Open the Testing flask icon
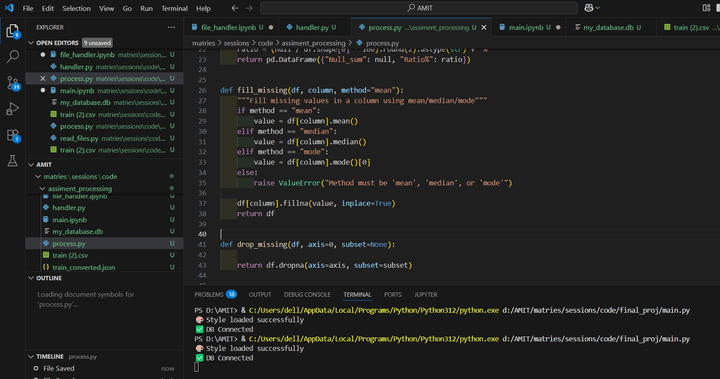The height and width of the screenshot is (379, 720). (12, 161)
